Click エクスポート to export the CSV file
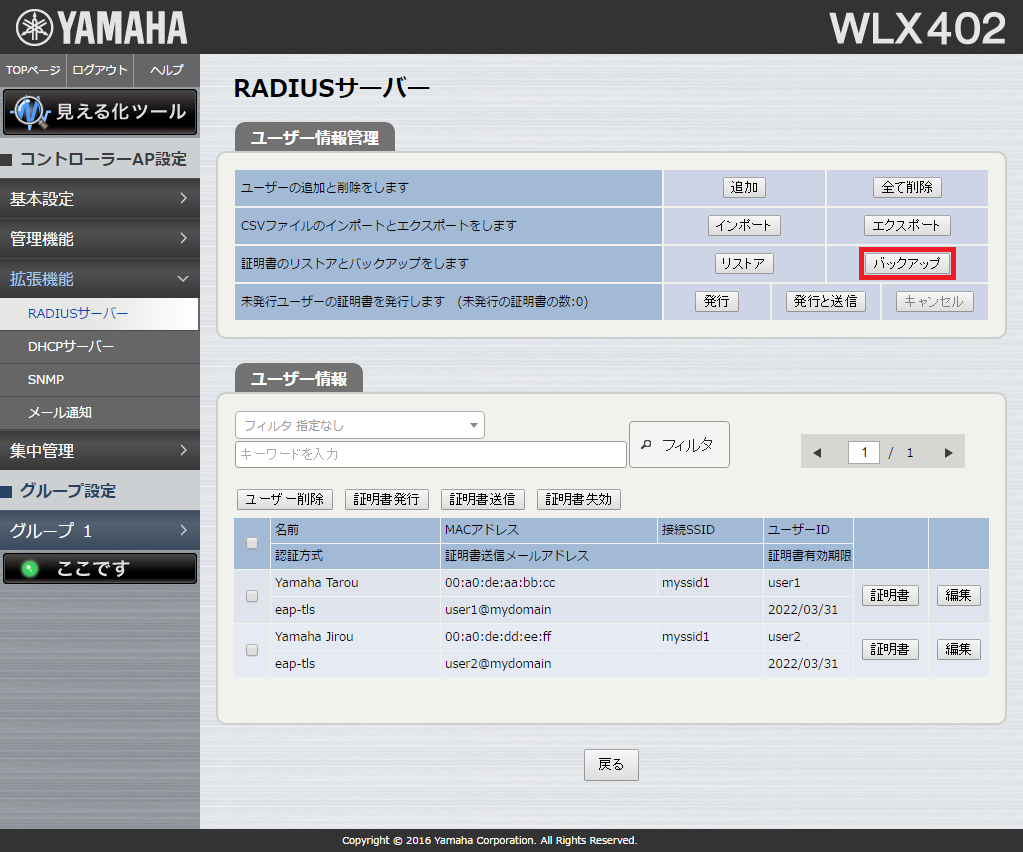 pyautogui.click(x=906, y=225)
